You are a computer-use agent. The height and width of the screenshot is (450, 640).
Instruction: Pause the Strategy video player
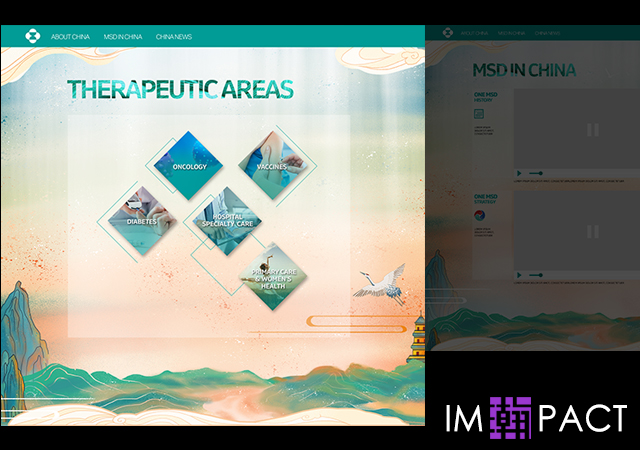point(593,232)
